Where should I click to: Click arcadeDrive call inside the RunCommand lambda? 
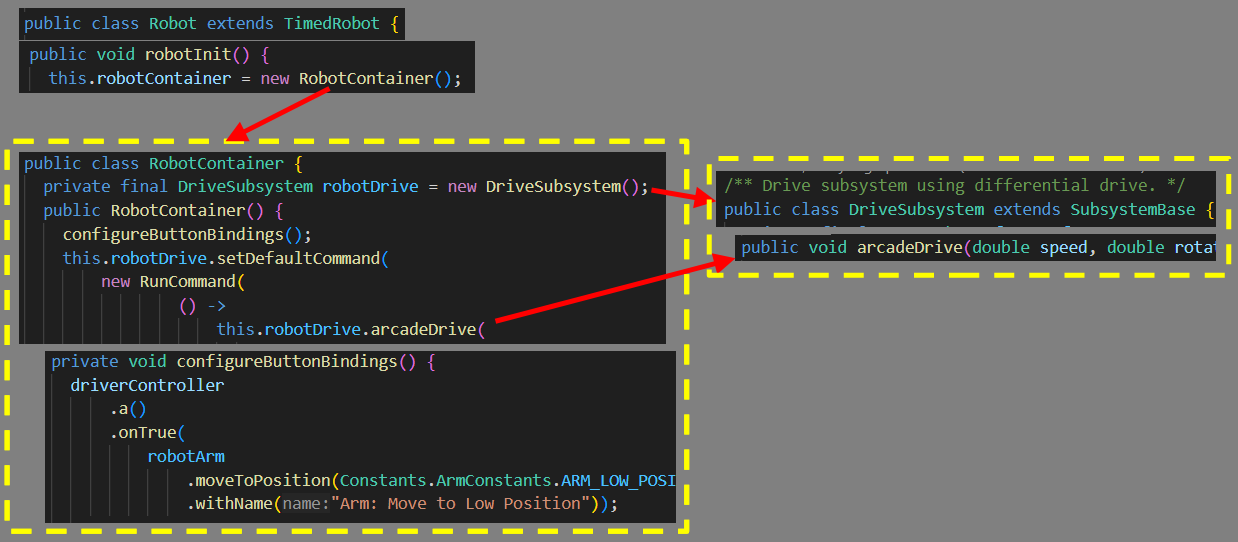(424, 329)
